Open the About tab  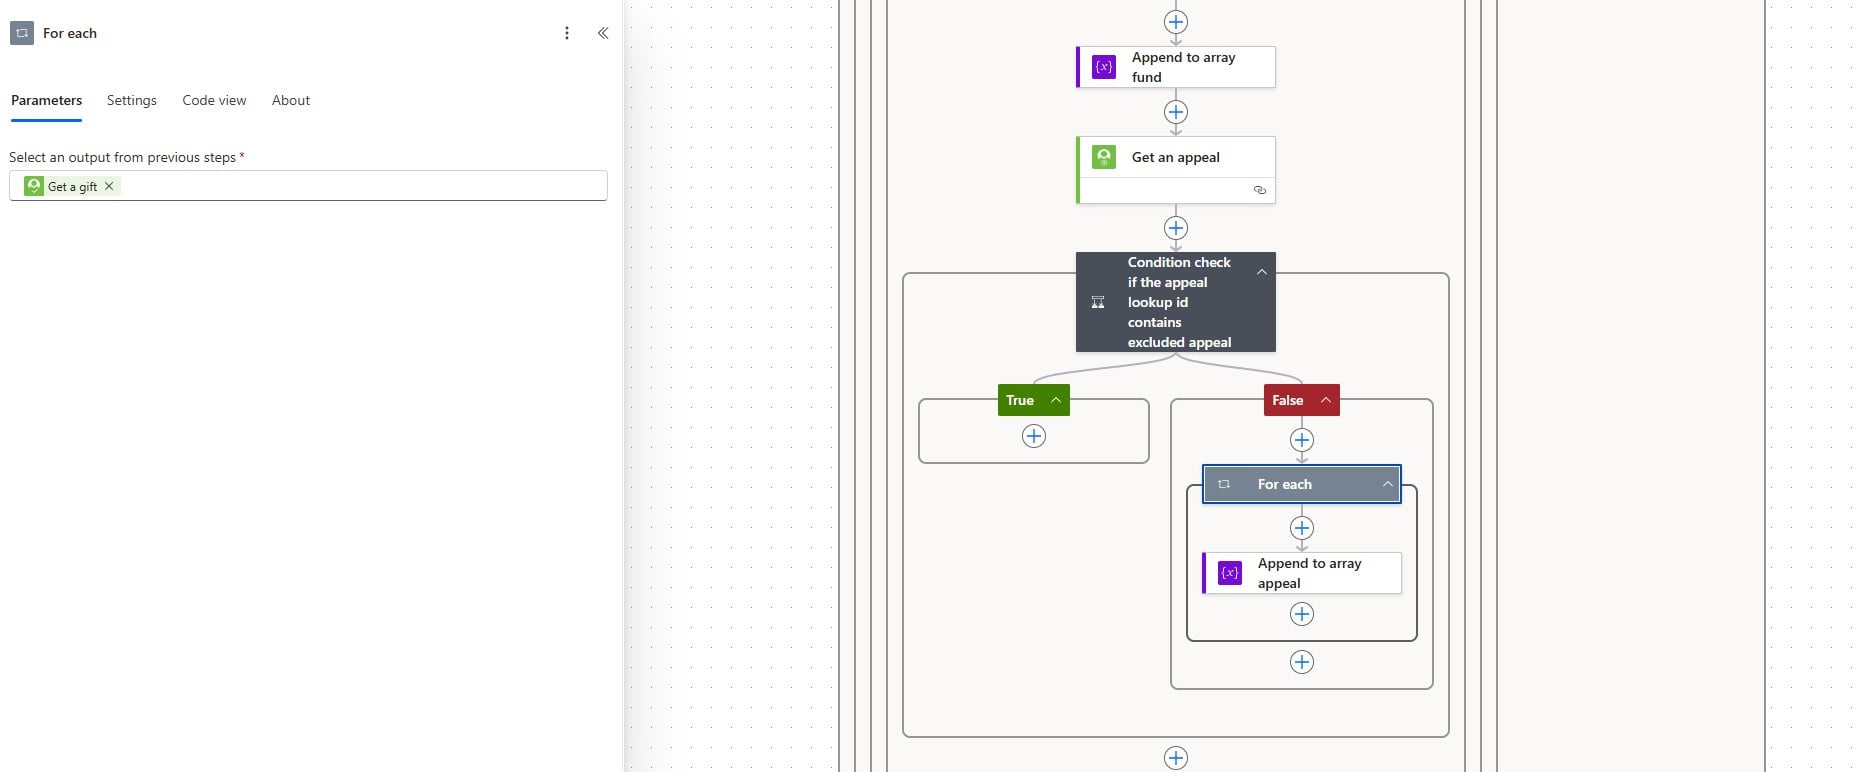pyautogui.click(x=291, y=100)
